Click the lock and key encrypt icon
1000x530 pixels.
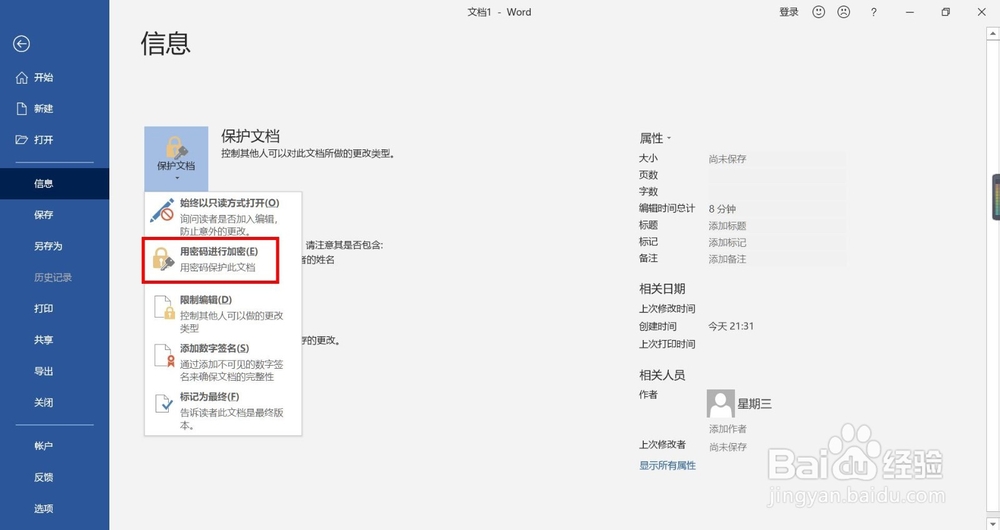(163, 260)
